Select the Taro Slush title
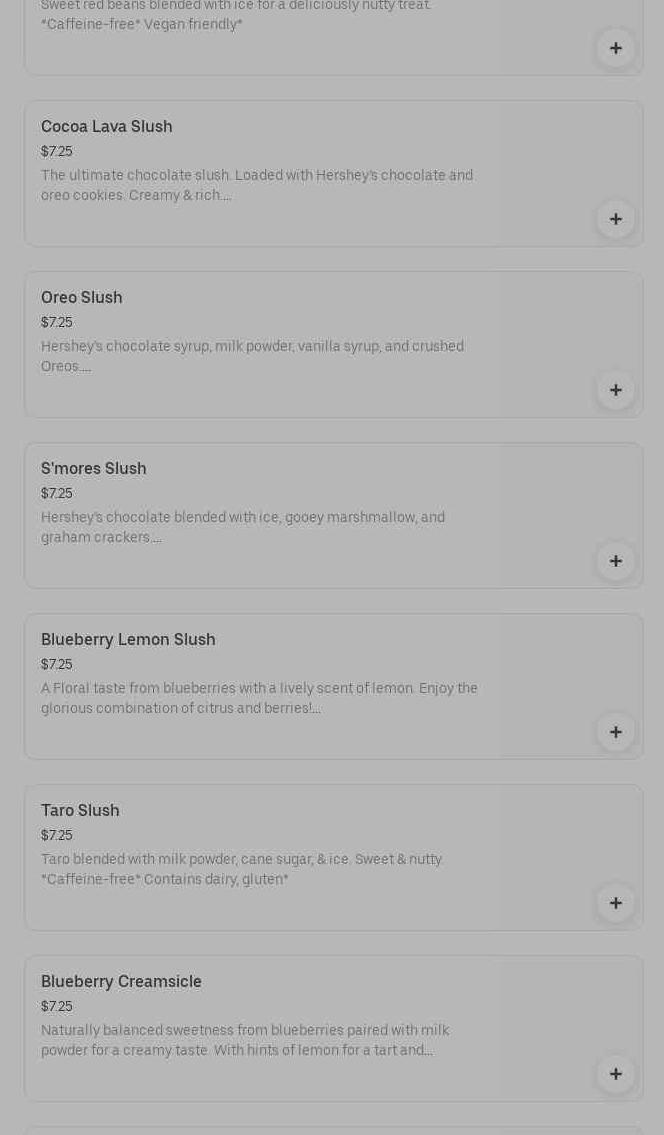The height and width of the screenshot is (1135, 664). click(x=80, y=811)
